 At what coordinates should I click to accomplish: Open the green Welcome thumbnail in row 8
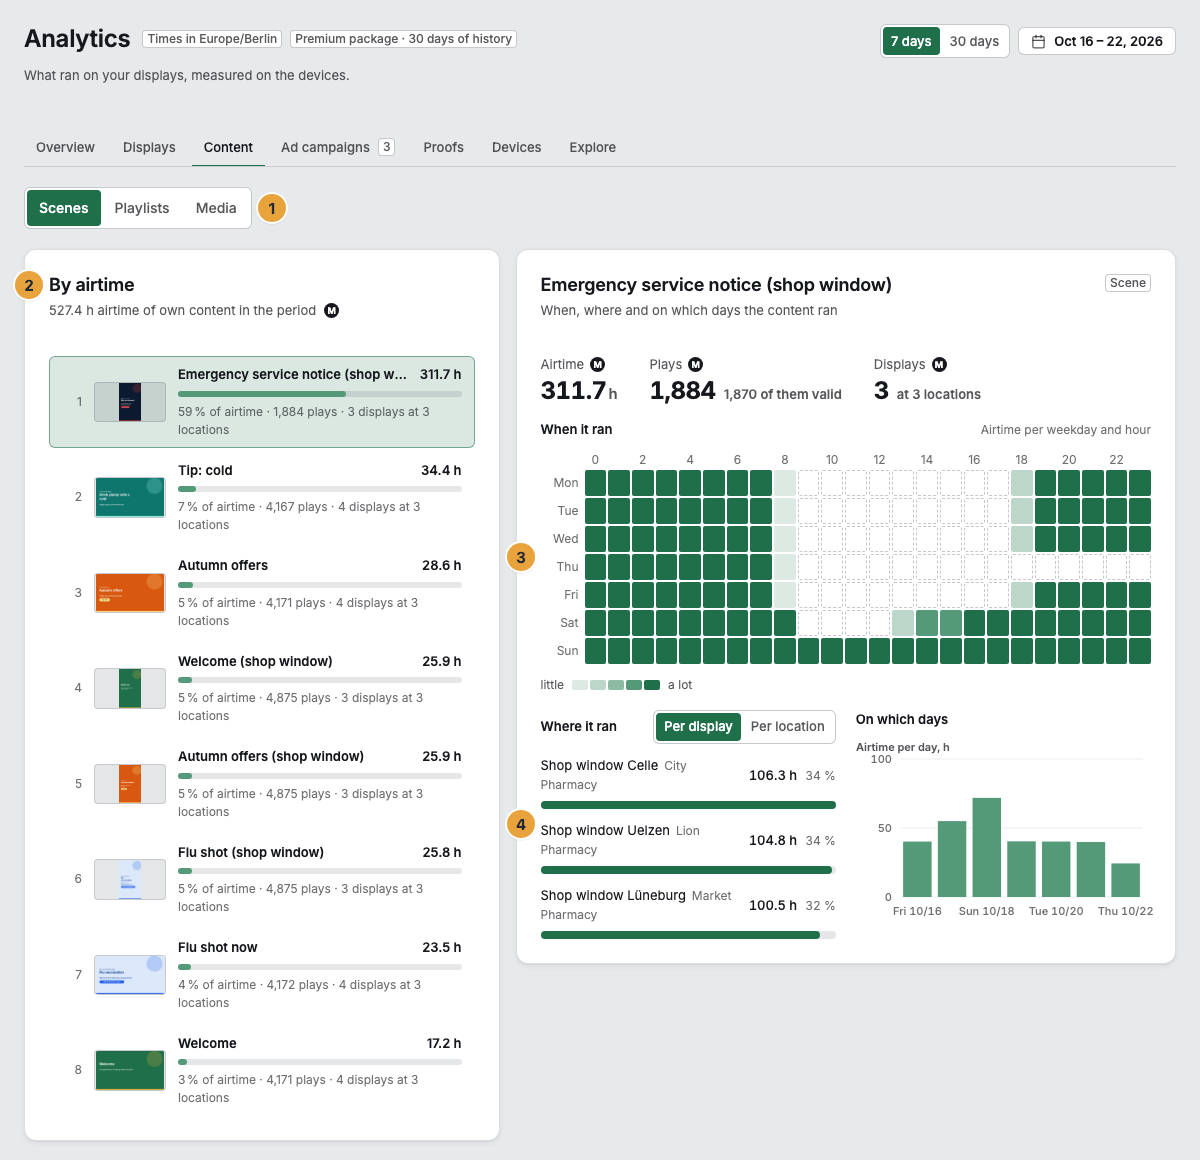130,1070
